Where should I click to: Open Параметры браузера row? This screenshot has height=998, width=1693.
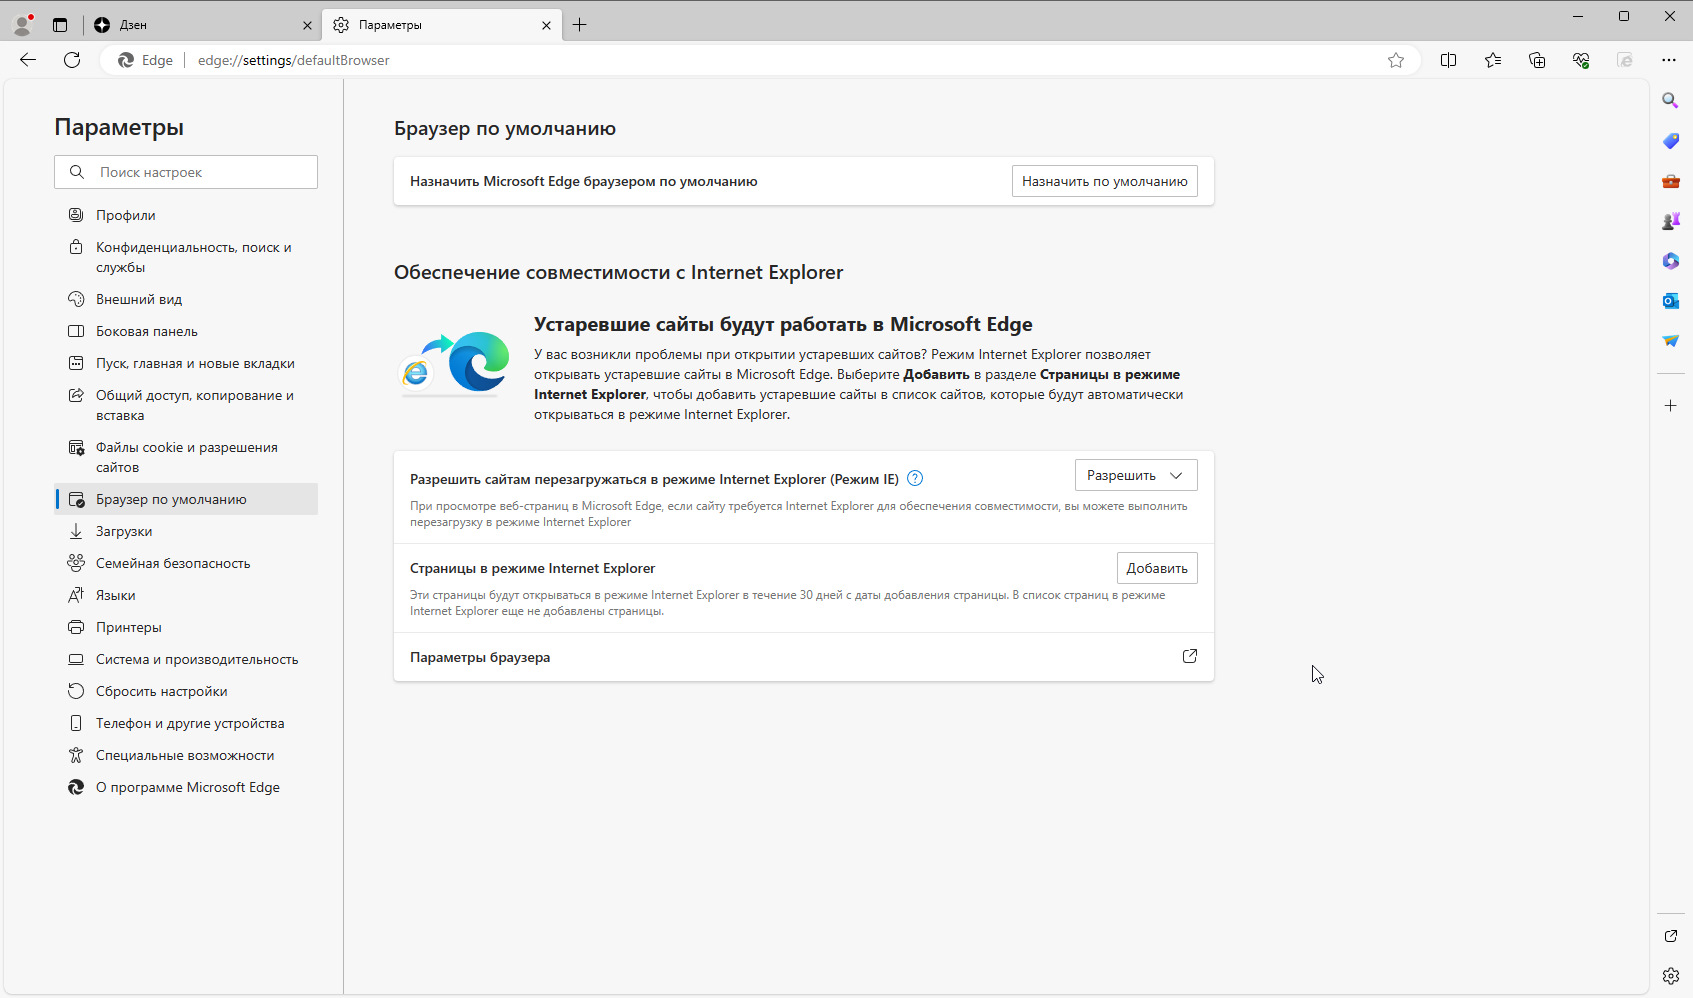pos(804,657)
